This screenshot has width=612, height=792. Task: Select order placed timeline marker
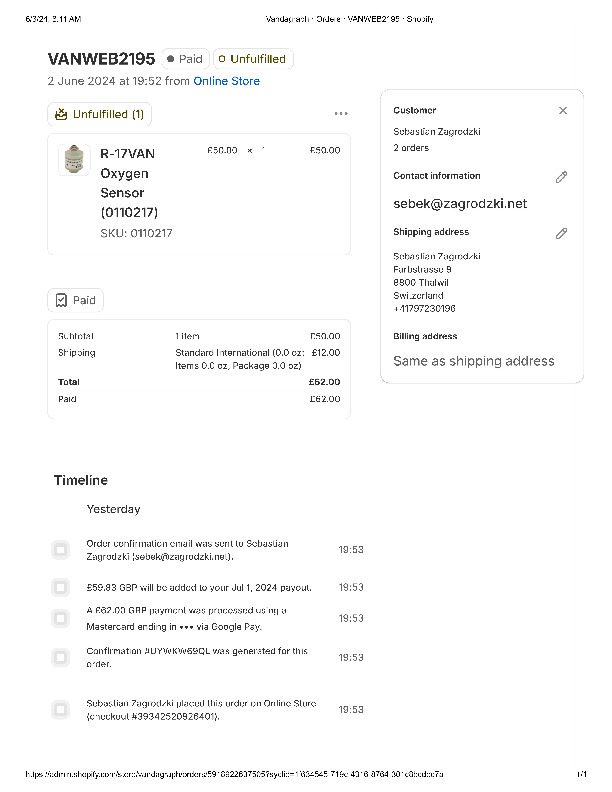[61, 709]
